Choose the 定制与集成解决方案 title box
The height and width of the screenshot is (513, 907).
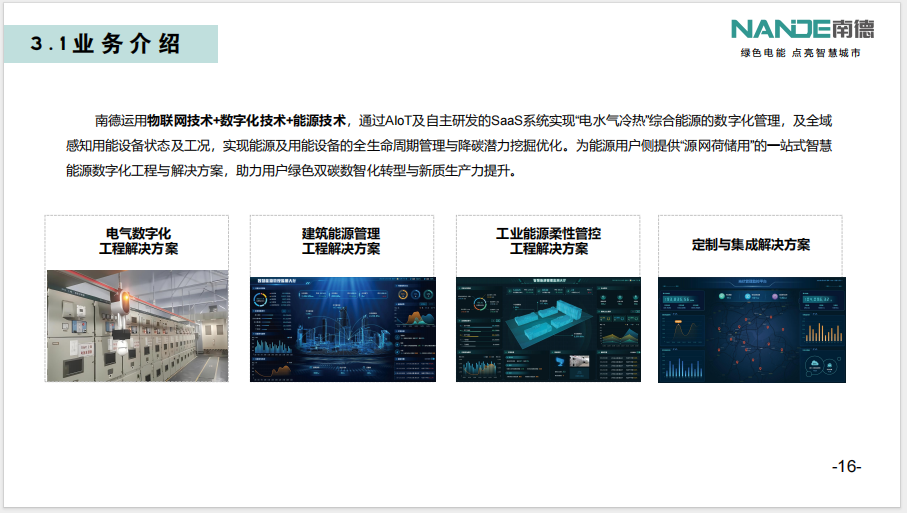751,244
